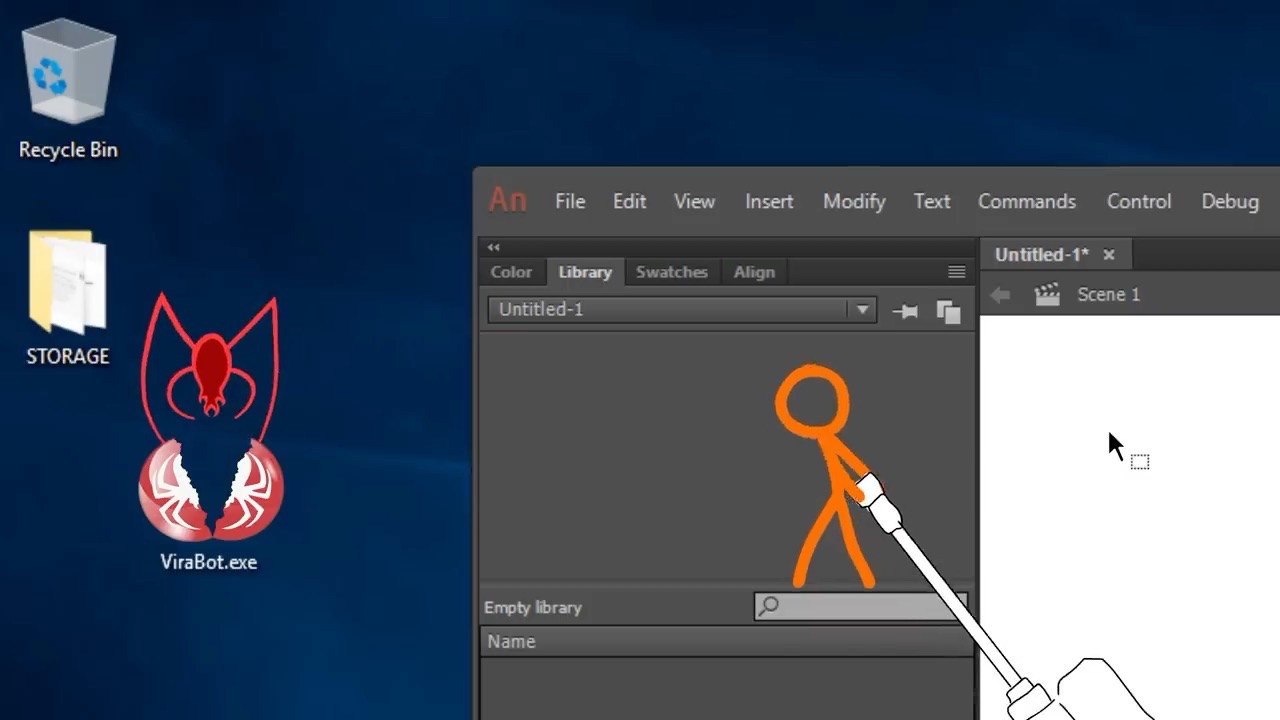1280x720 pixels.
Task: Click the Name column header
Action: tap(727, 641)
